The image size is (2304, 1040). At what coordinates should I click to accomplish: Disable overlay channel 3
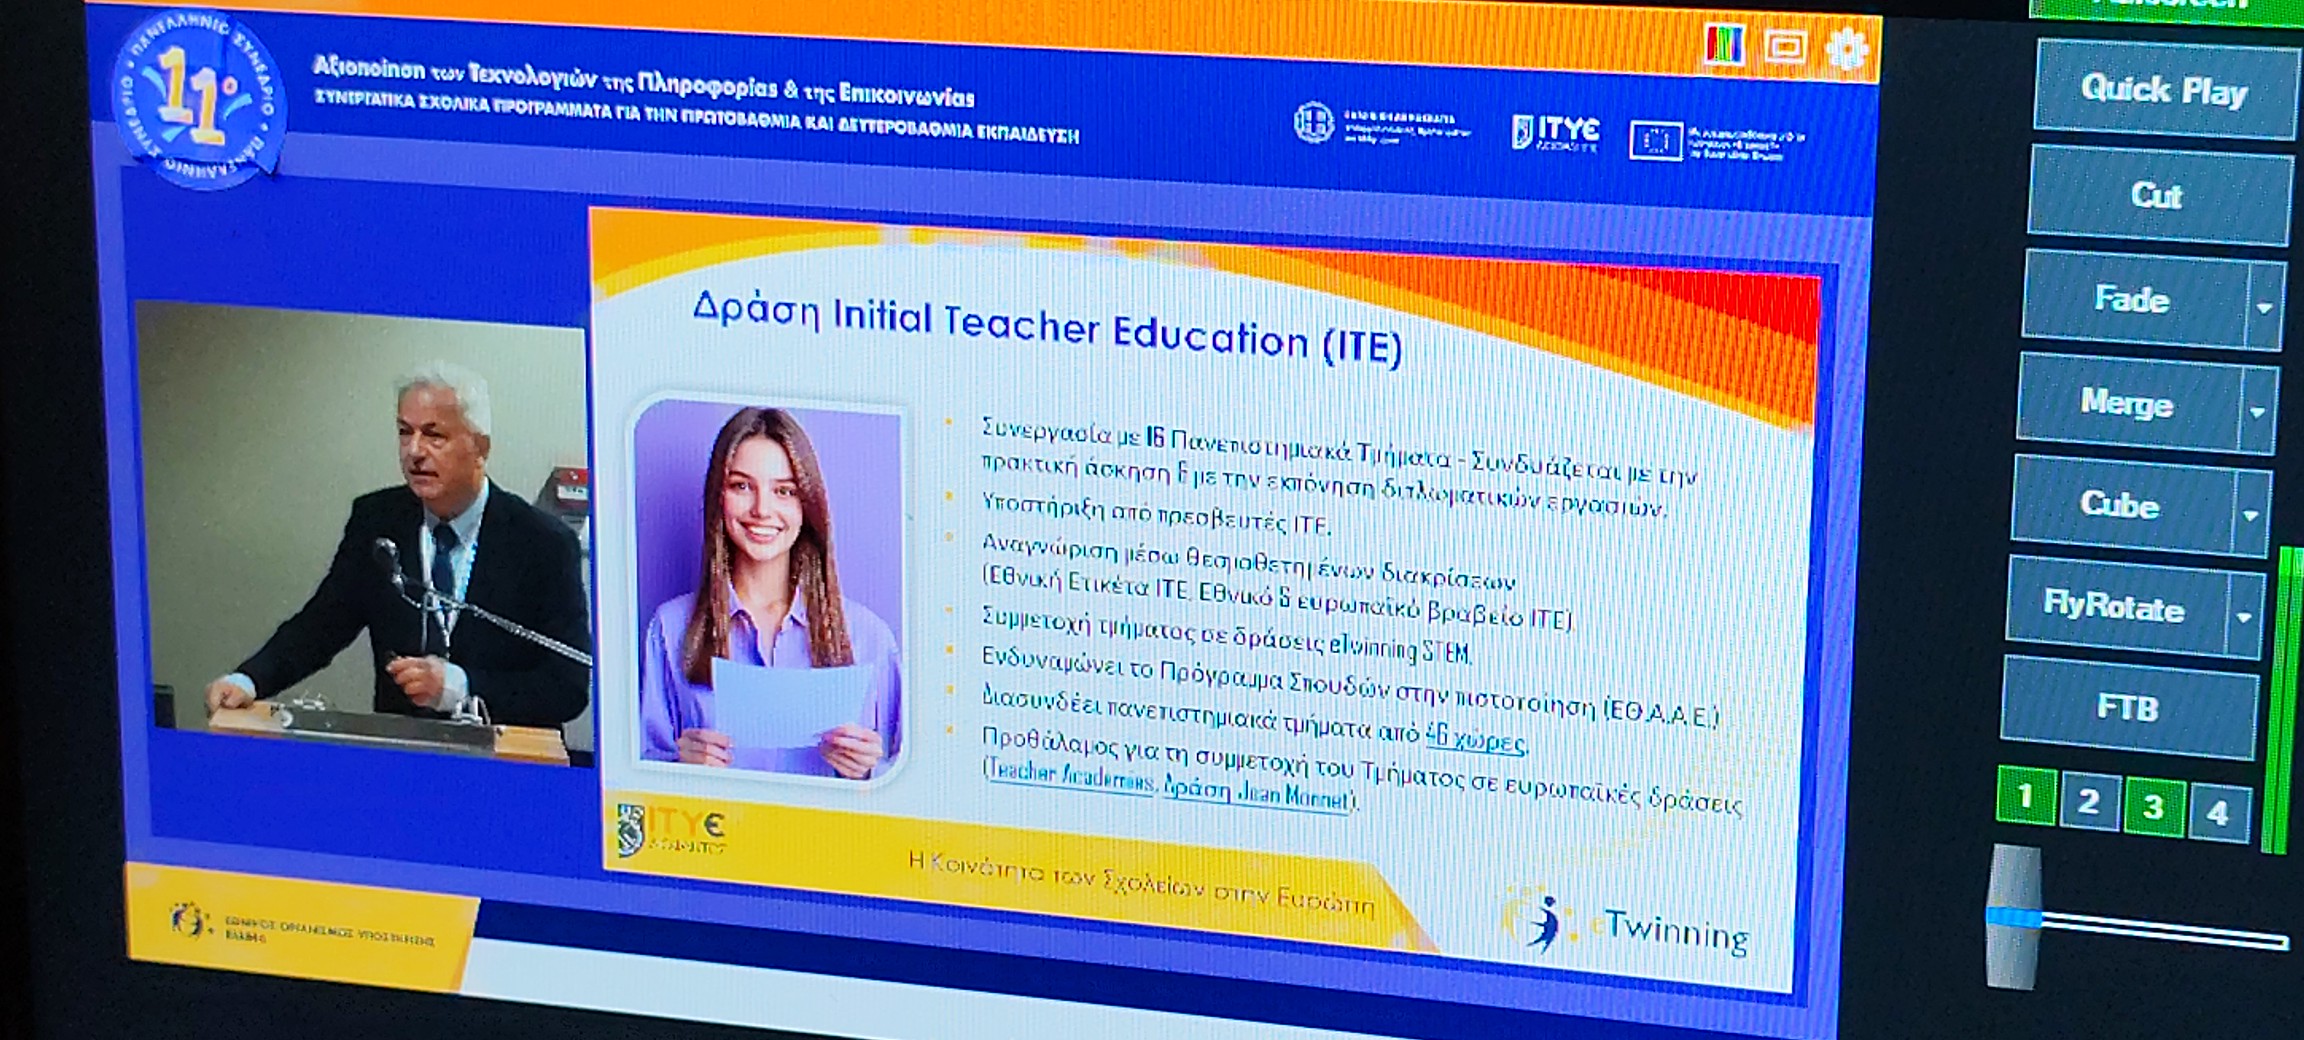coord(2154,807)
